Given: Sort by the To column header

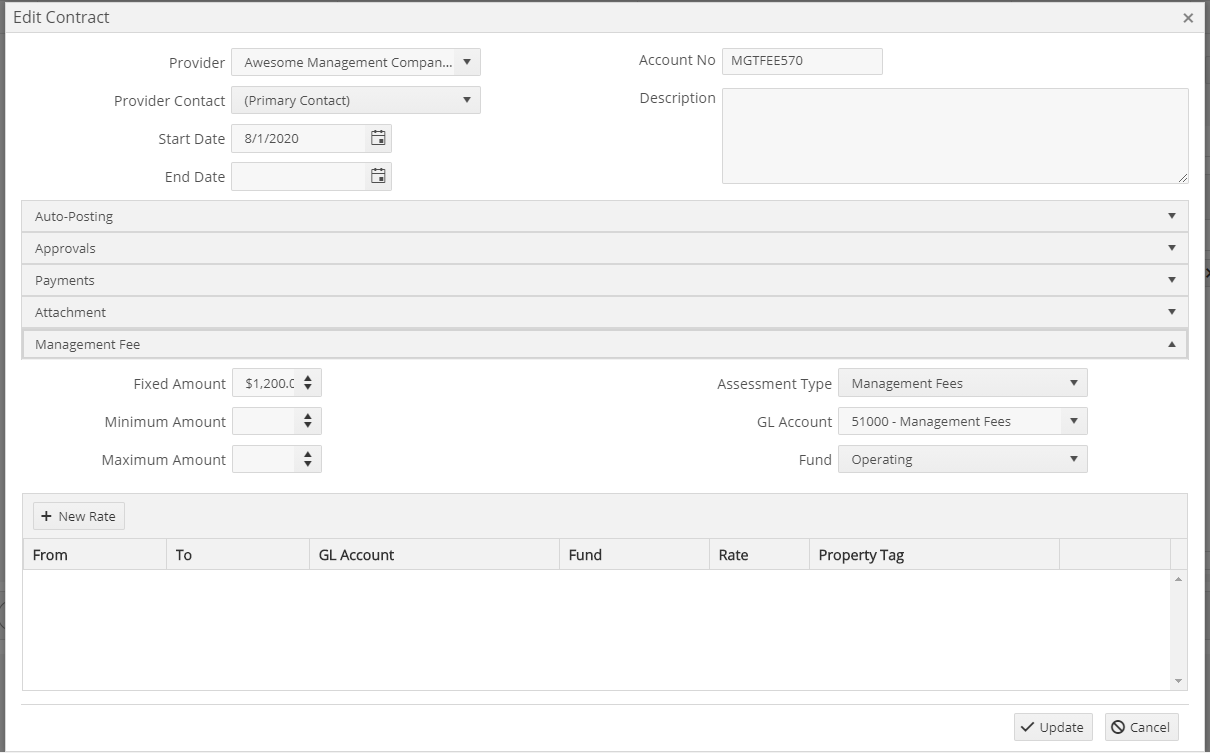Looking at the screenshot, I should tap(238, 554).
